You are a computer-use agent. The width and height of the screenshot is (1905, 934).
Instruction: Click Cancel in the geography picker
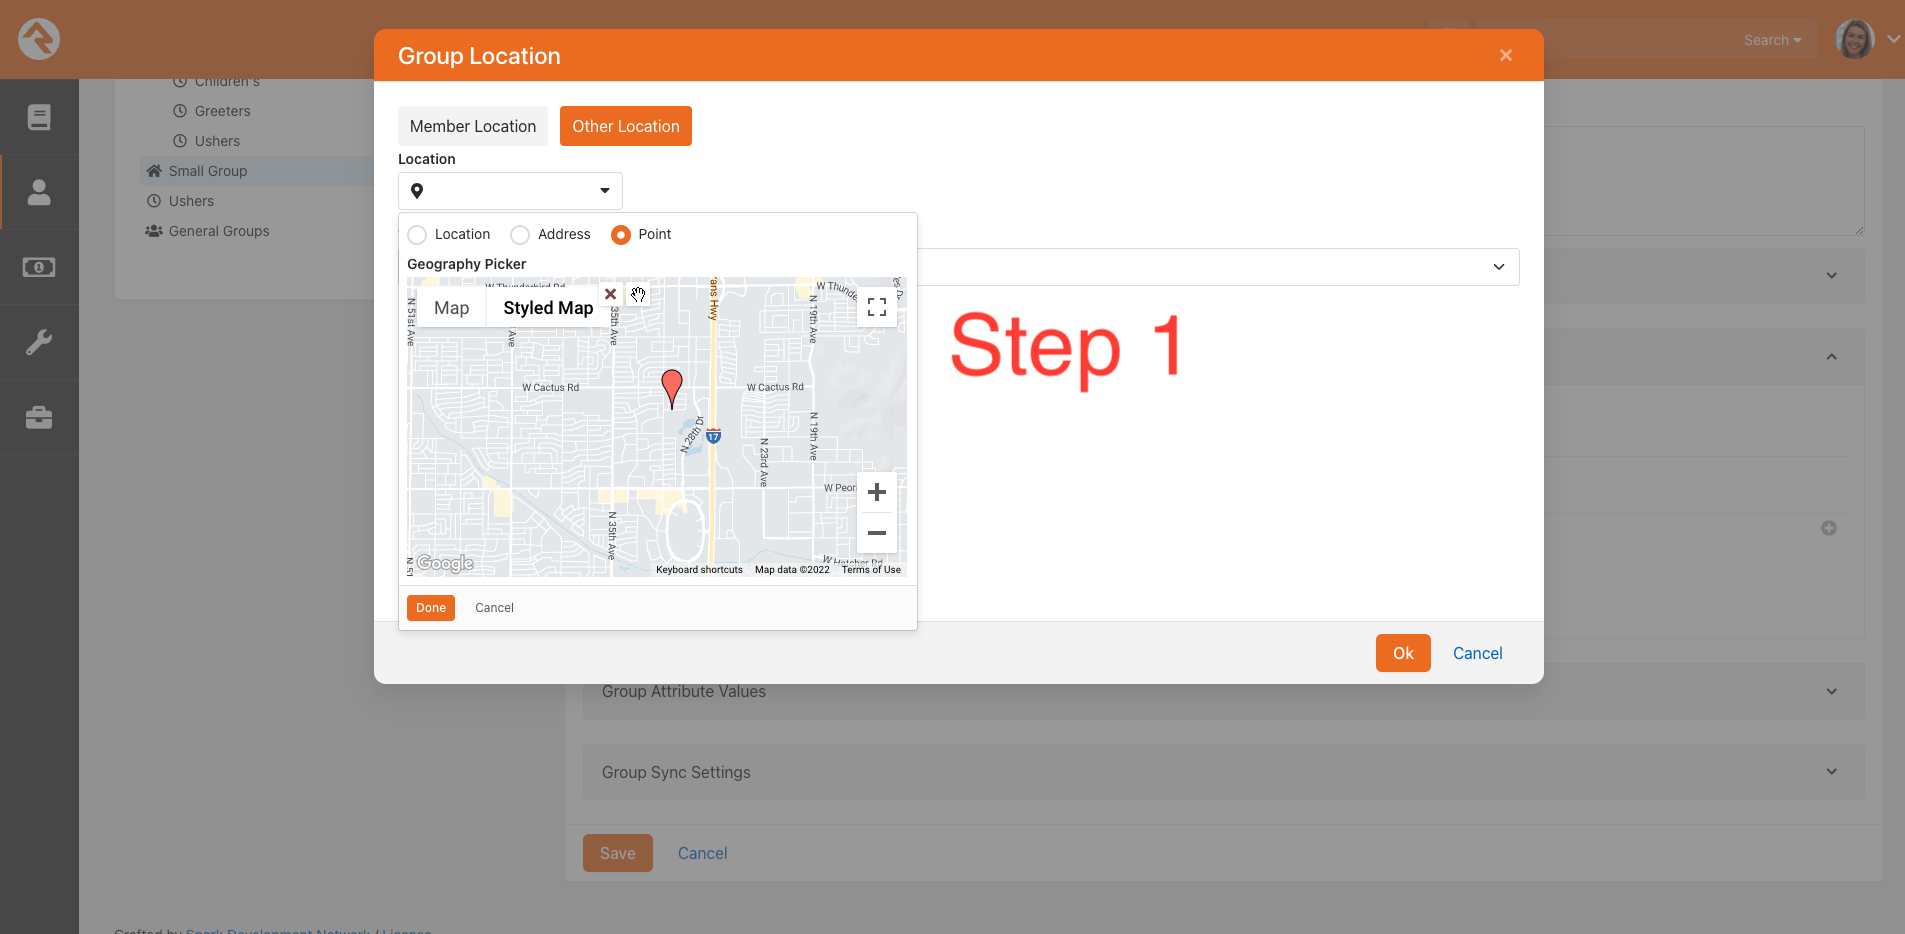(494, 608)
